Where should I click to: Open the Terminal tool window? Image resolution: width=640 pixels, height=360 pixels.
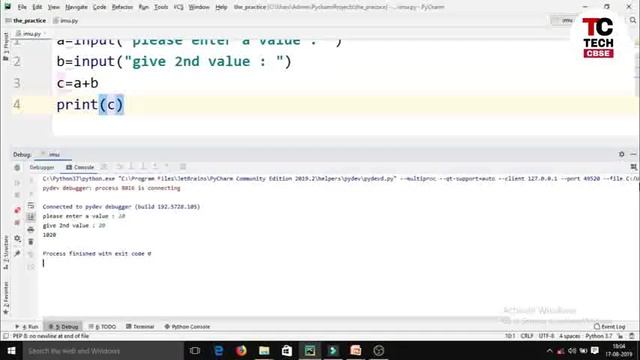[140, 327]
